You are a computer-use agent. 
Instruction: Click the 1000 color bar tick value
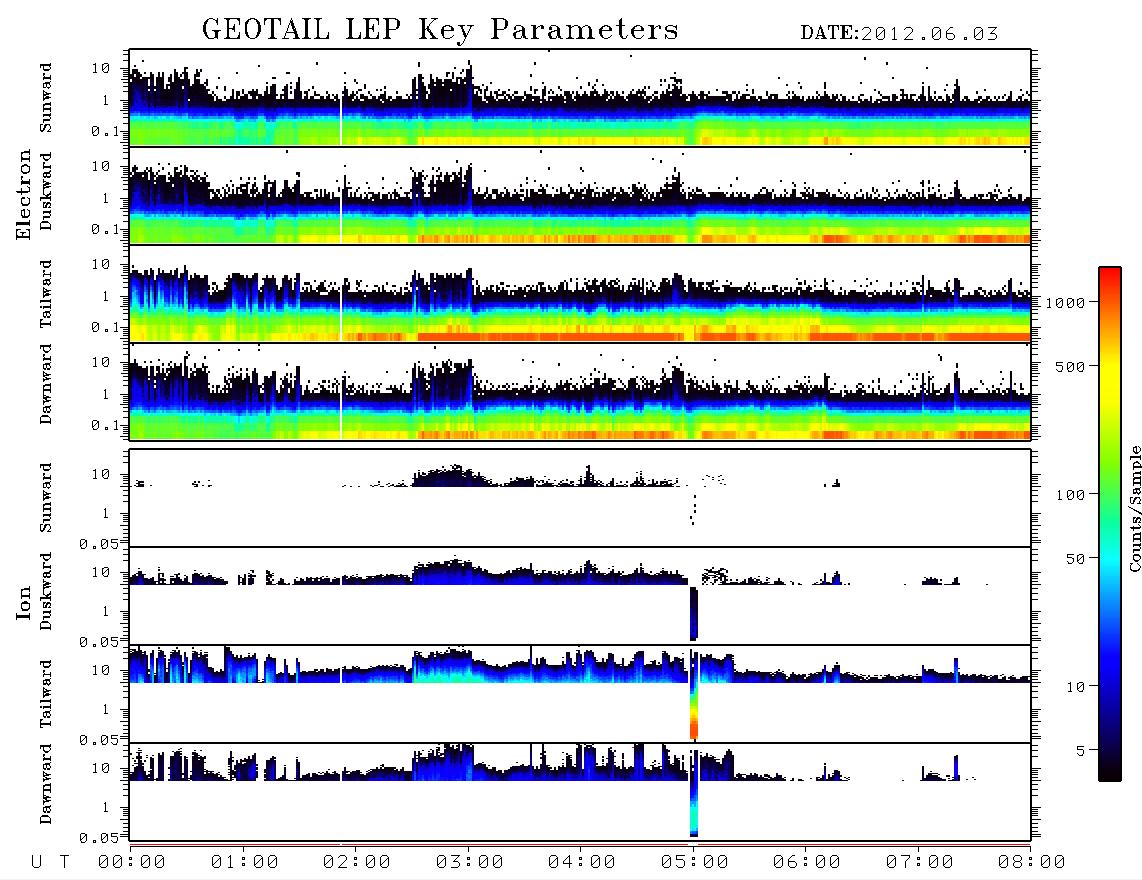tap(1065, 302)
